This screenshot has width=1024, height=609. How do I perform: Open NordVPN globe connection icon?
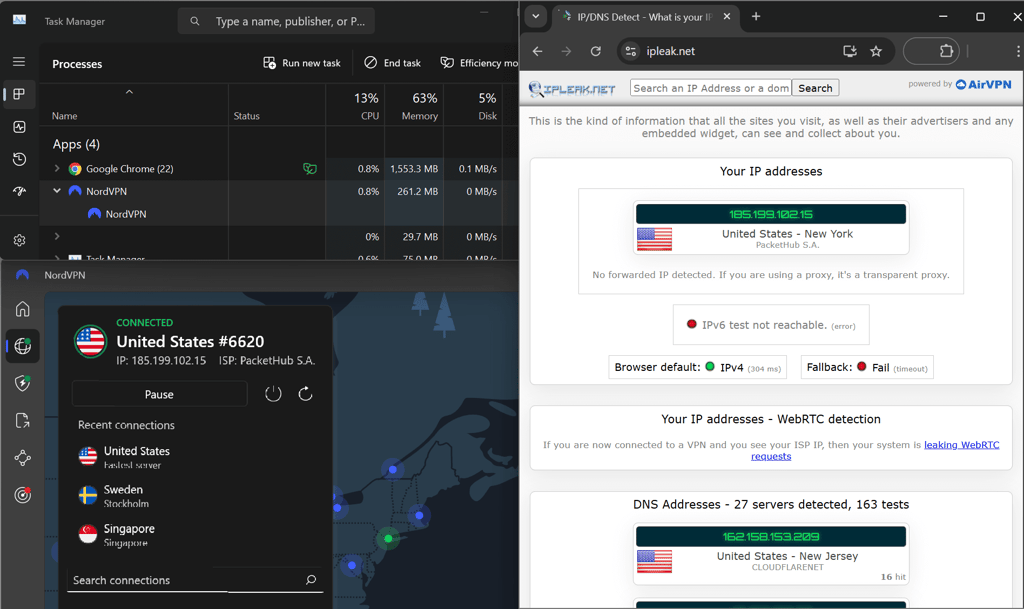pyautogui.click(x=23, y=346)
